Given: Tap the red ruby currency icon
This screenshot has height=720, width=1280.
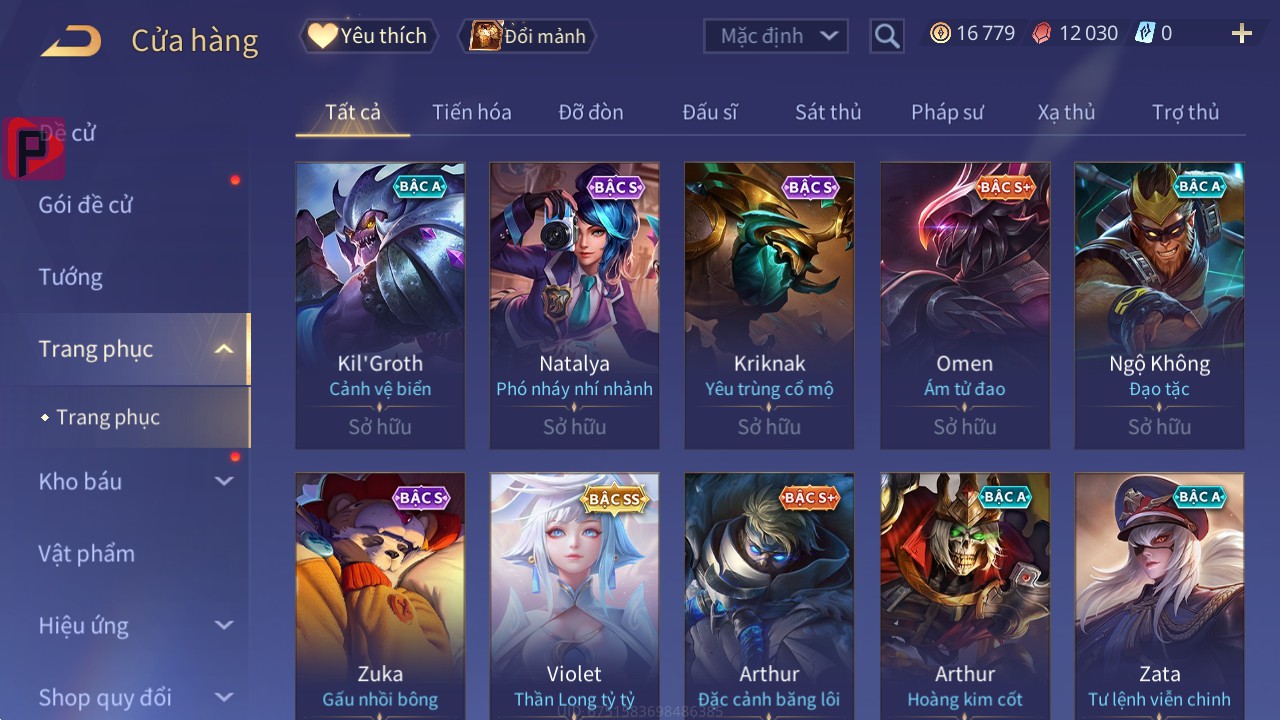Looking at the screenshot, I should [1042, 34].
